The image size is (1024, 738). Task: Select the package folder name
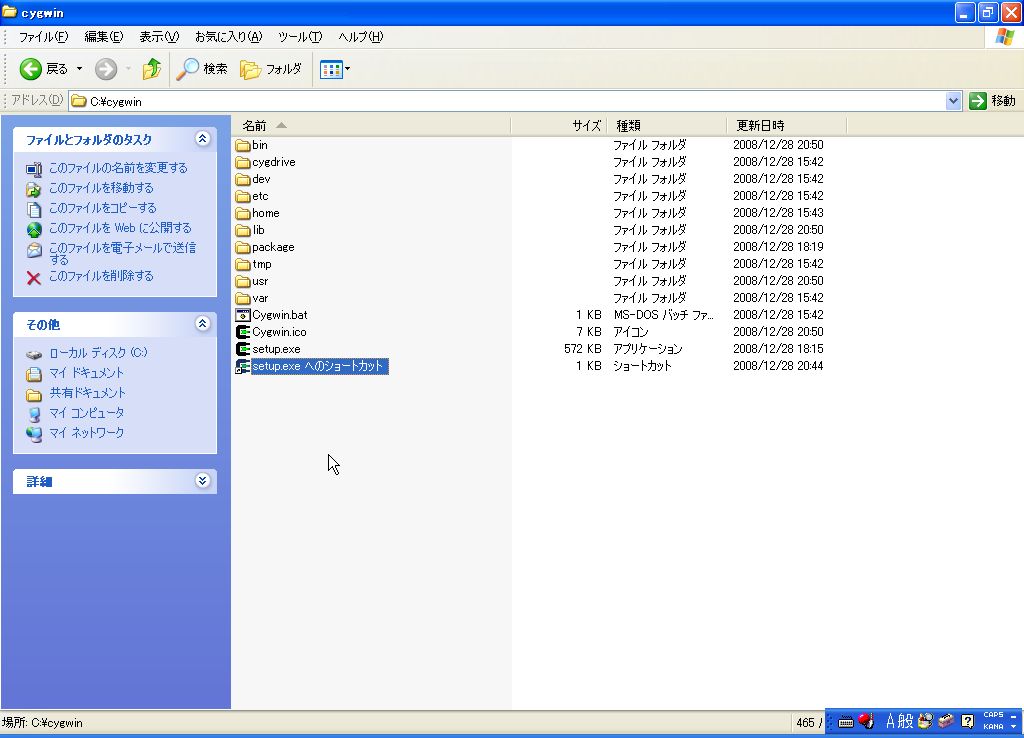(x=273, y=247)
